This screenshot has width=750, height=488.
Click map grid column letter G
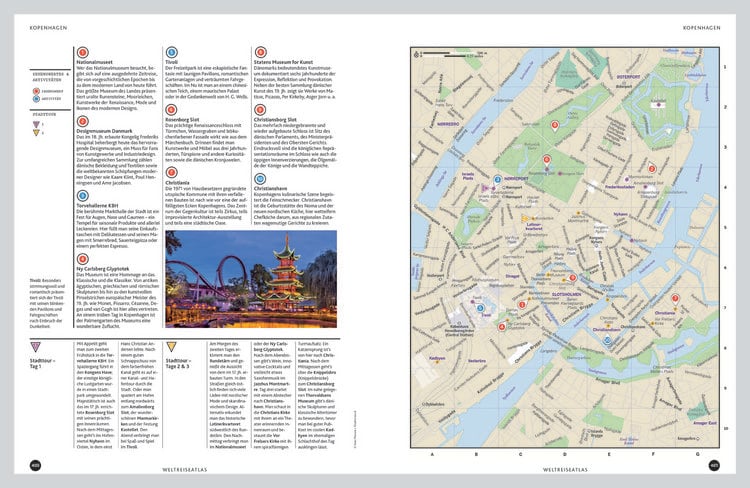[x=697, y=454]
